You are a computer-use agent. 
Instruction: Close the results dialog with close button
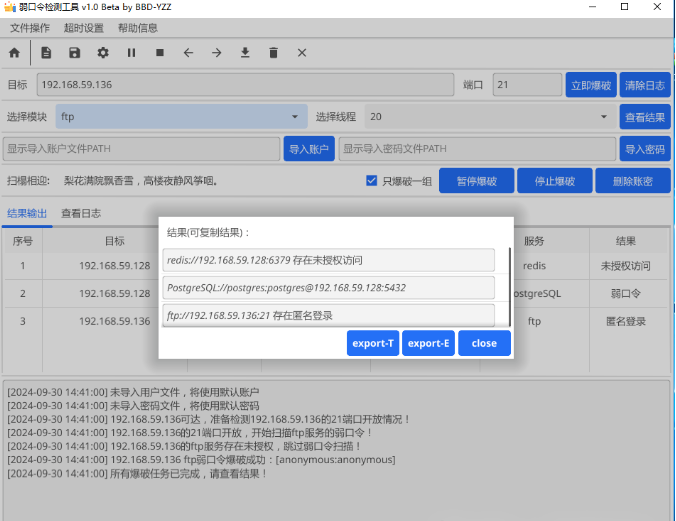point(484,343)
